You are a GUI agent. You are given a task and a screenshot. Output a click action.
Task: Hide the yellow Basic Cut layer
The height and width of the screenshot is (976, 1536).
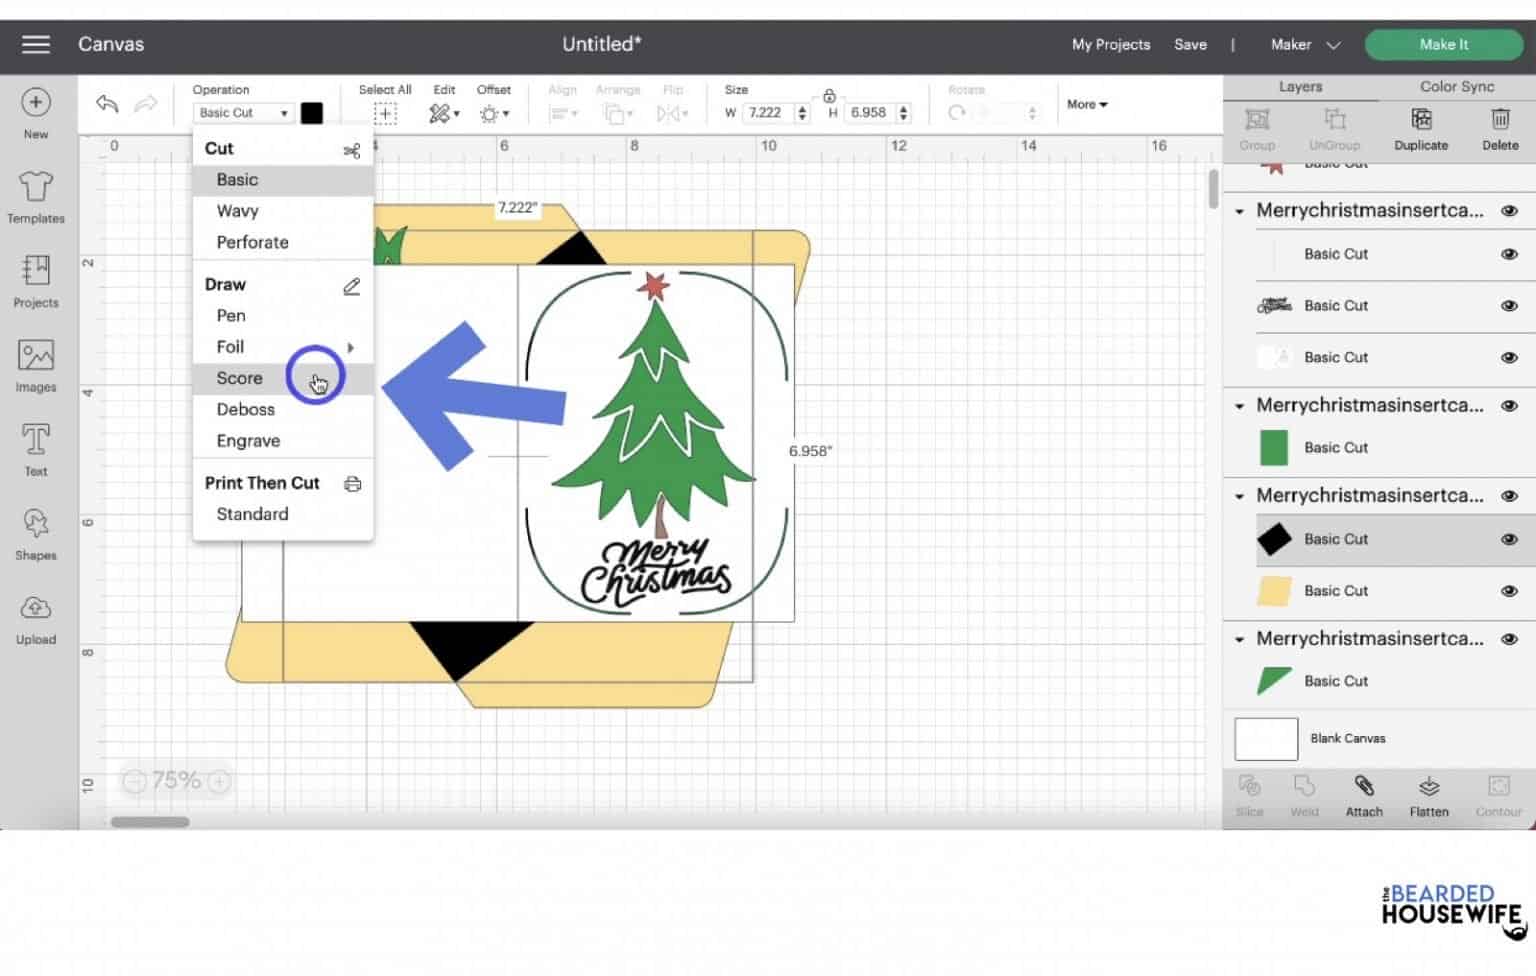coord(1508,590)
